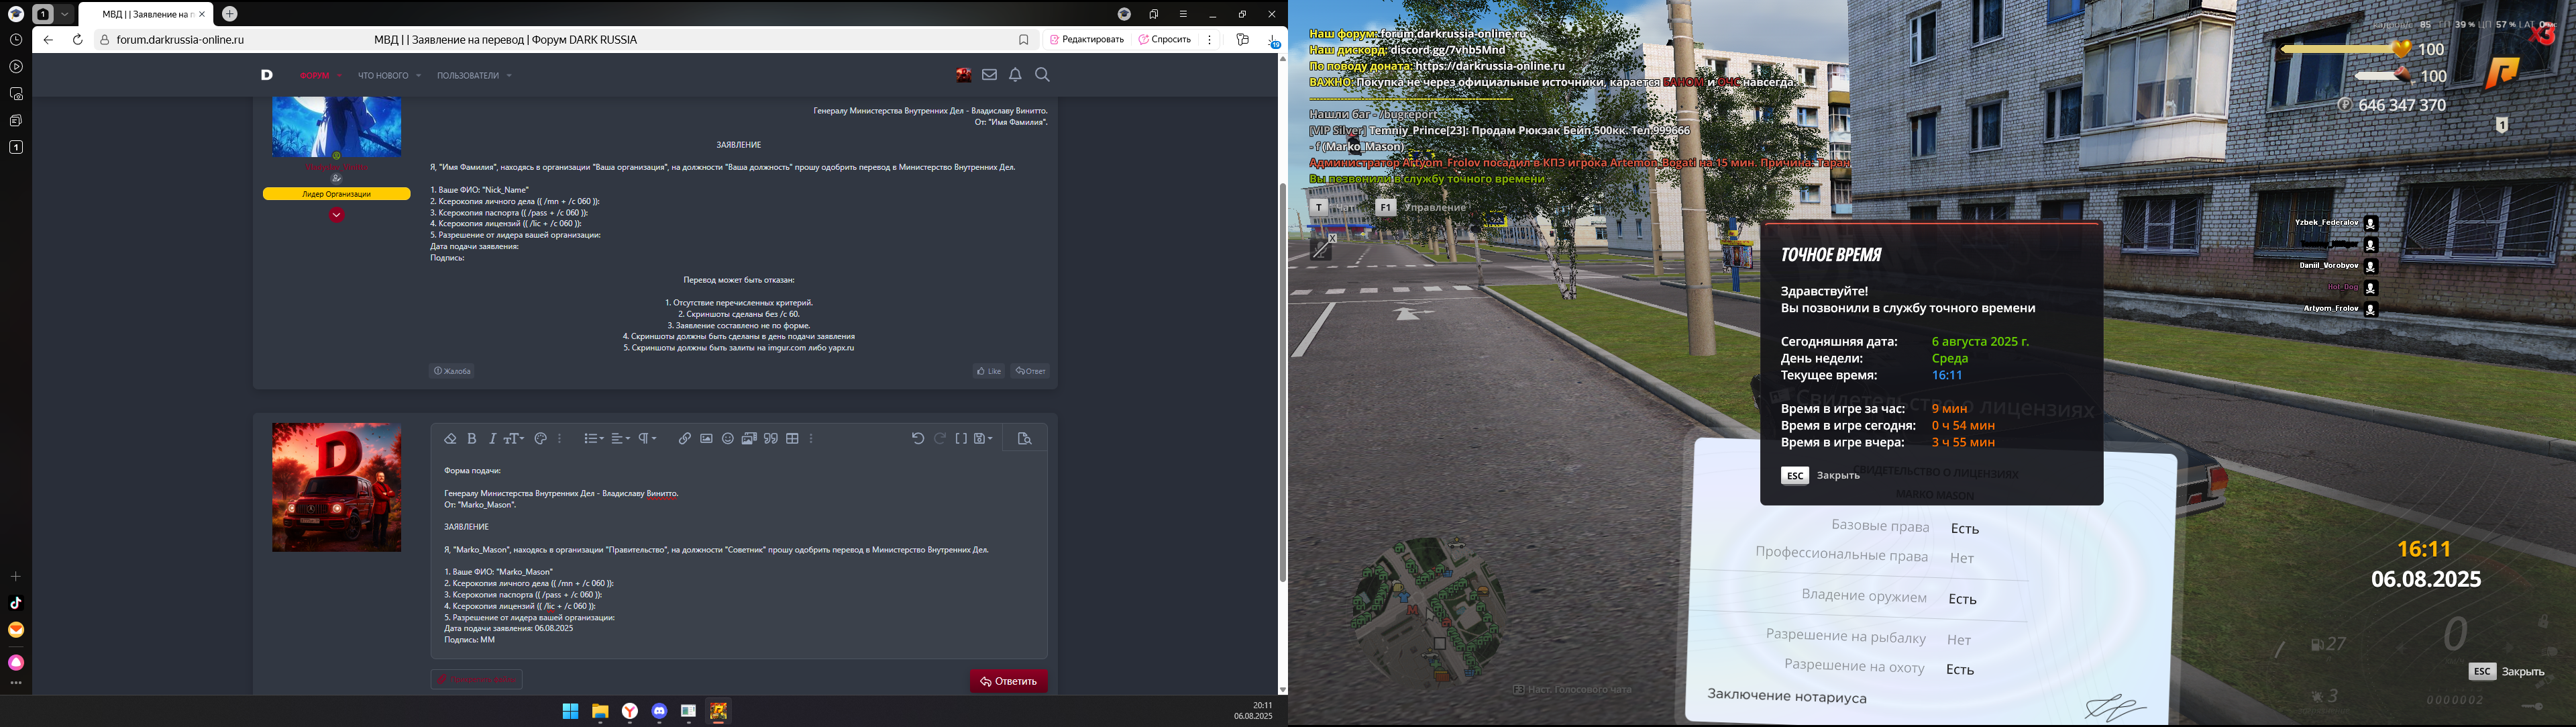Click the eraser remove formatting icon

click(x=450, y=439)
